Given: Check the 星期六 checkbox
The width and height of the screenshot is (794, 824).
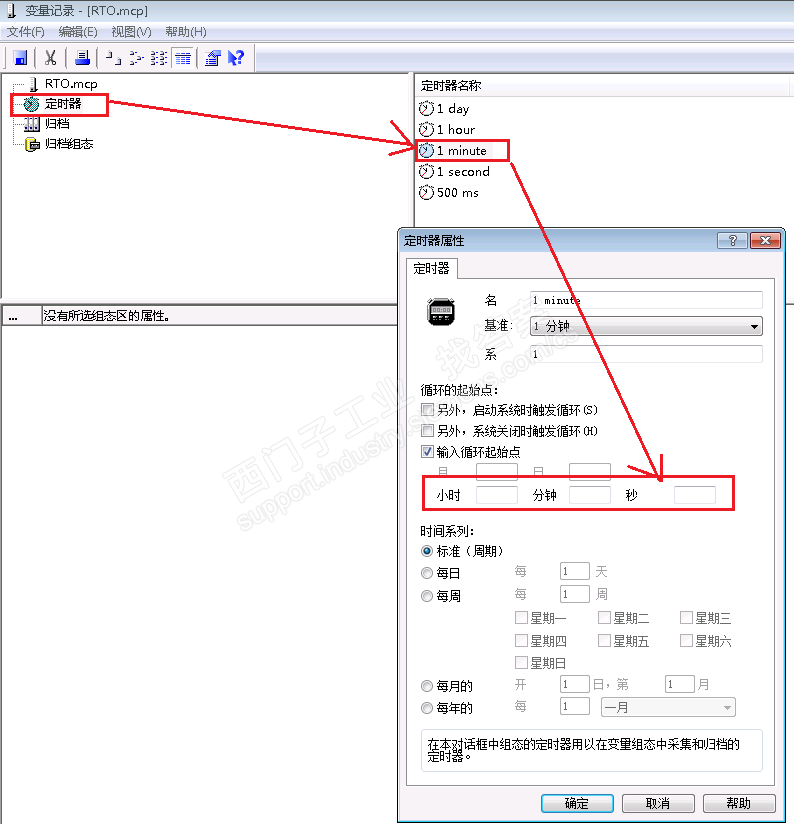Looking at the screenshot, I should pos(686,641).
